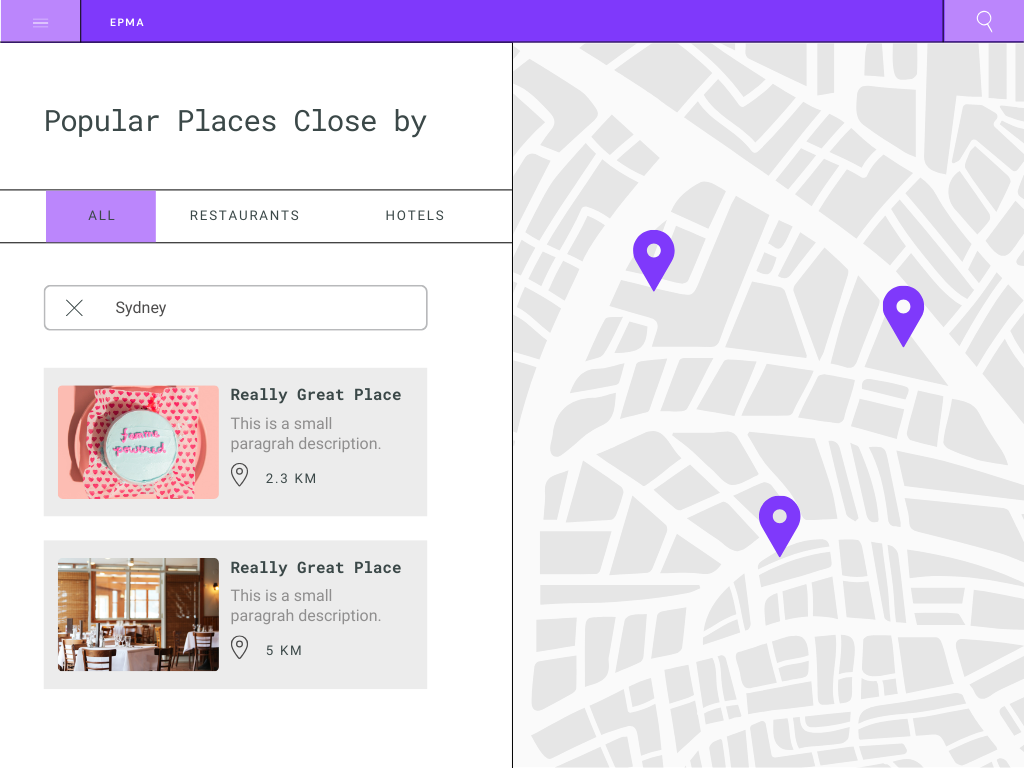
Task: Switch to the RESTAURANTS tab
Action: click(244, 216)
